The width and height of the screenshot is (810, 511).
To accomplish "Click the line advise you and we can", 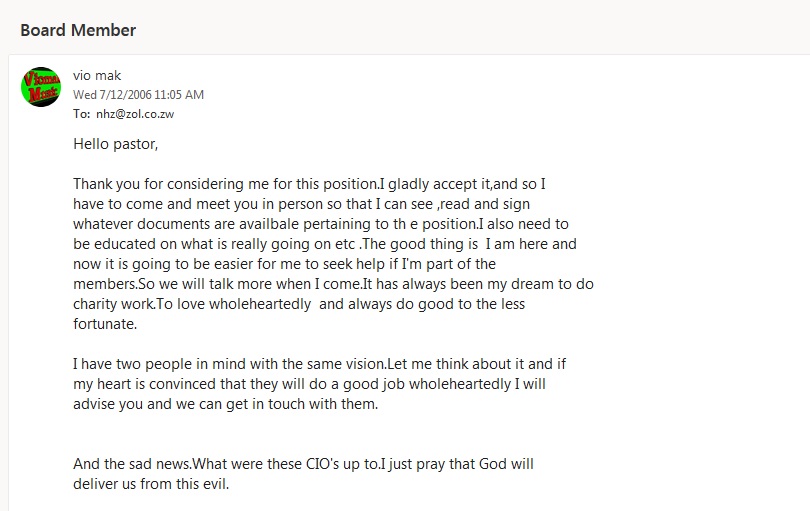I will (x=225, y=404).
